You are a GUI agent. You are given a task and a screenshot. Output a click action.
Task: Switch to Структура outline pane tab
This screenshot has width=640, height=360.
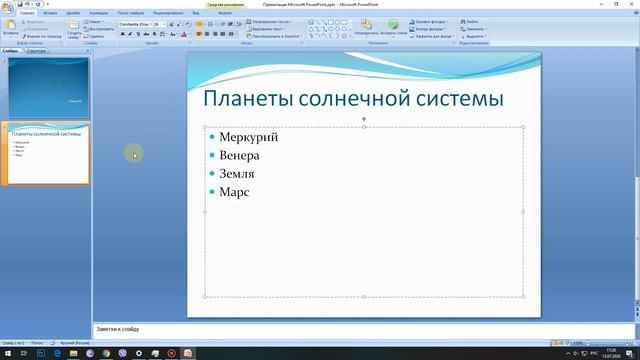[x=36, y=51]
